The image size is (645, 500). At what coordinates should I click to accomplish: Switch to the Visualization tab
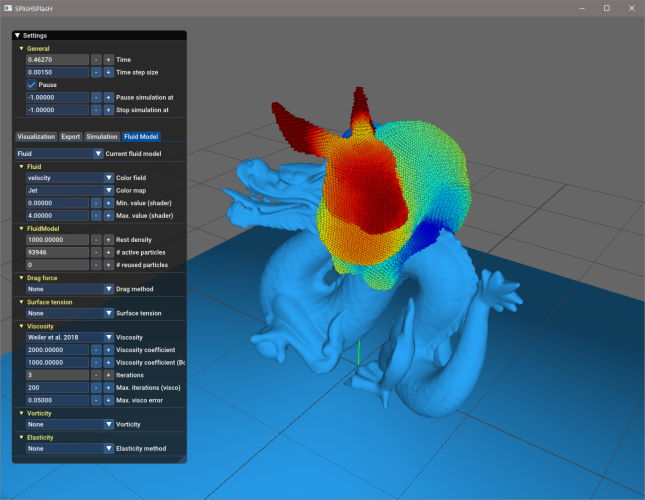(x=36, y=136)
